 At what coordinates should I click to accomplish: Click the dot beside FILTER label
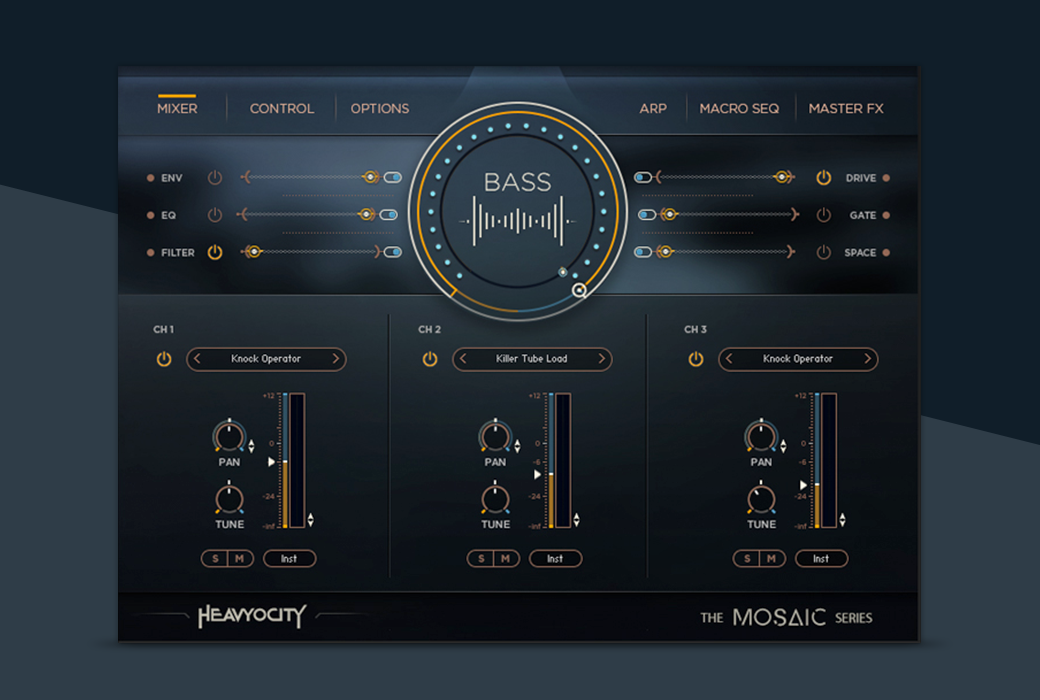[151, 252]
